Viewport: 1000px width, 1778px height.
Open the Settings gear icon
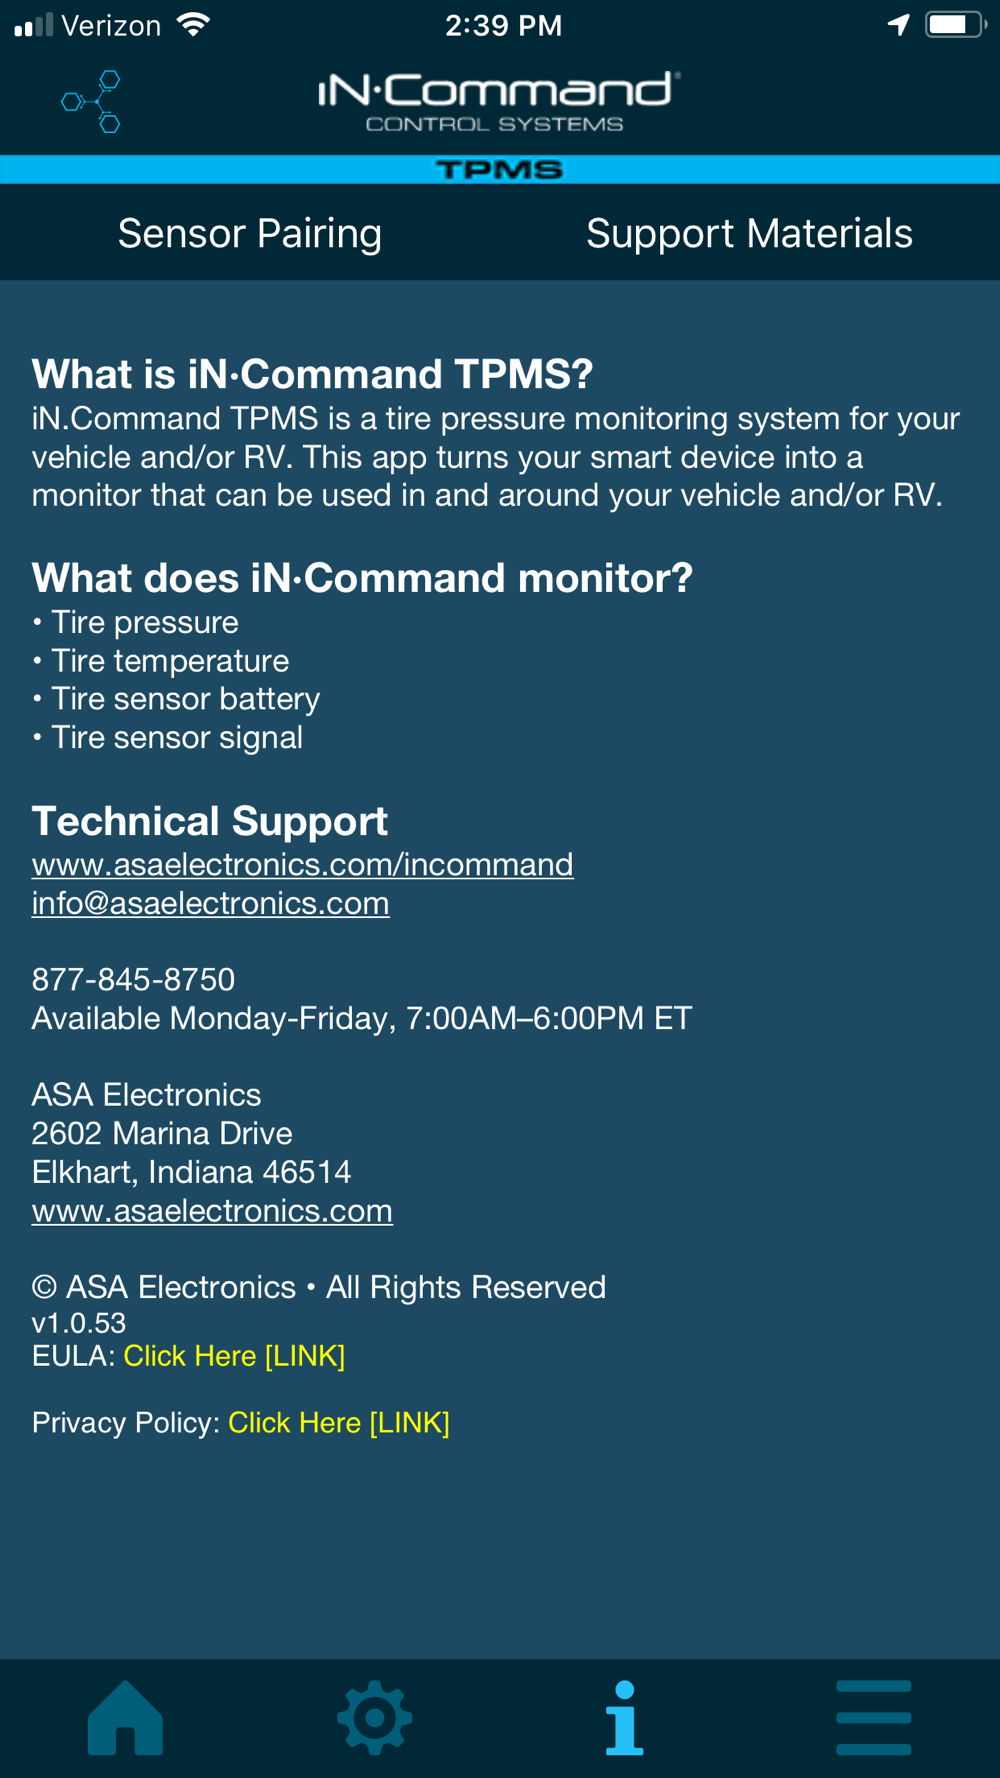(375, 1718)
